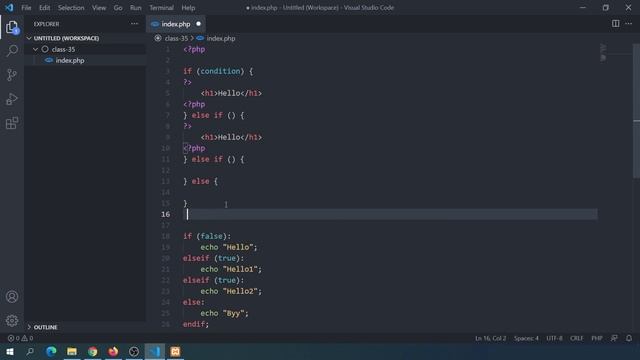
Task: Click the '} else {' line
Action: point(200,181)
